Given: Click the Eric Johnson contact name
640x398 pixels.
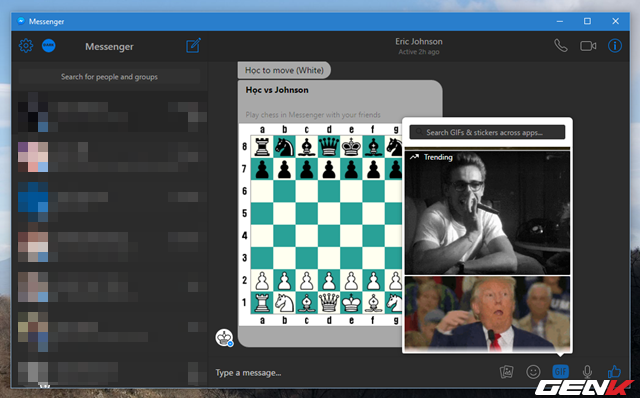Looking at the screenshot, I should [419, 41].
